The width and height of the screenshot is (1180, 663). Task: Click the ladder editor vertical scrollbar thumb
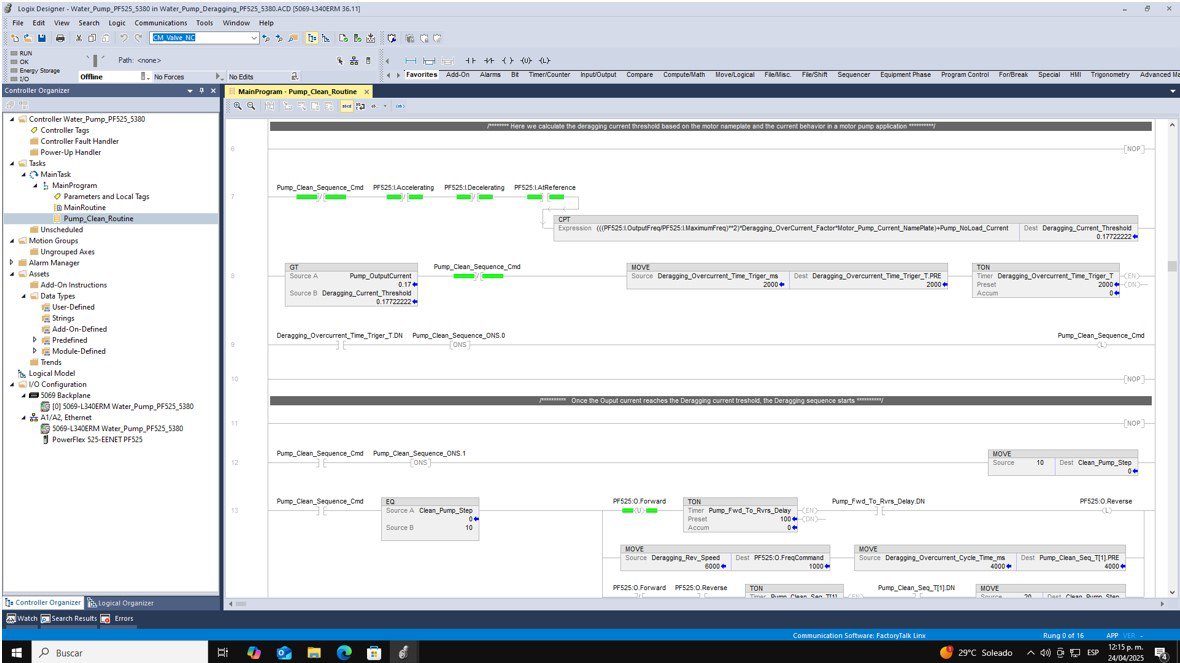(1172, 266)
